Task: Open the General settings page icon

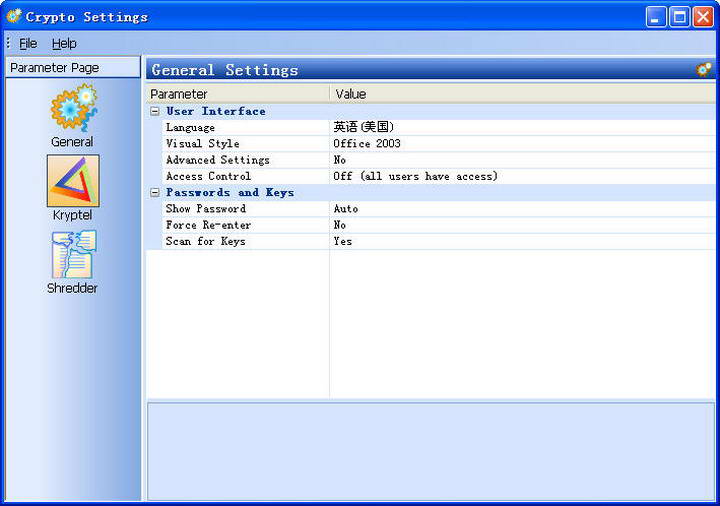Action: (x=73, y=108)
